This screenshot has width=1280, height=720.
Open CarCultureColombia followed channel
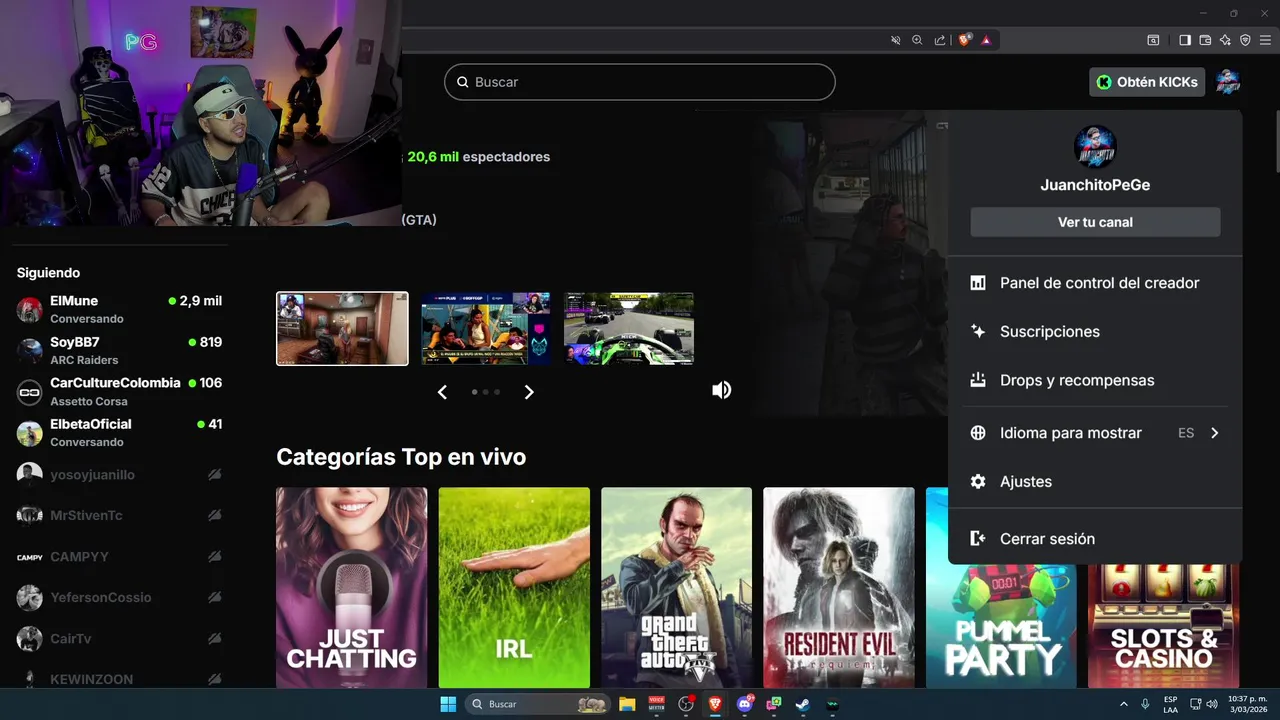(x=120, y=391)
